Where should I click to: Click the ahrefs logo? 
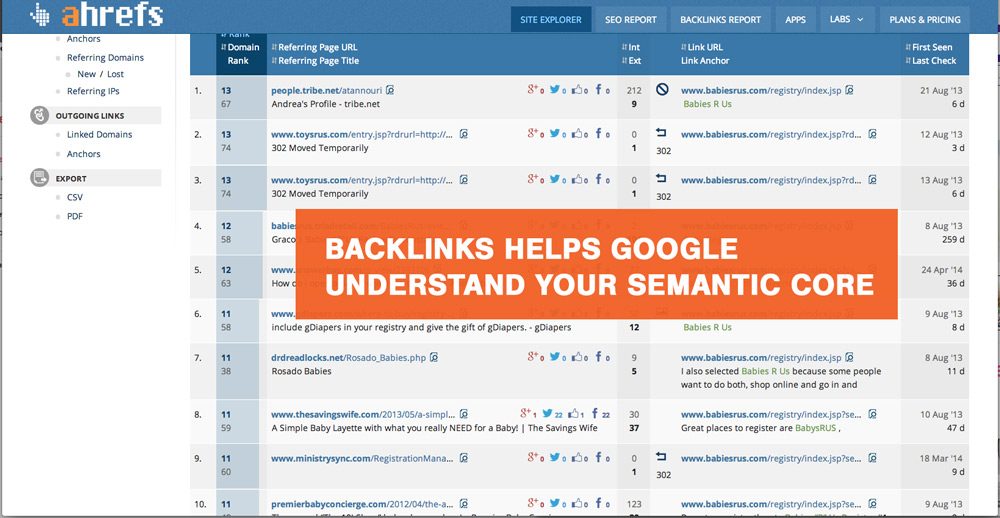tap(96, 15)
